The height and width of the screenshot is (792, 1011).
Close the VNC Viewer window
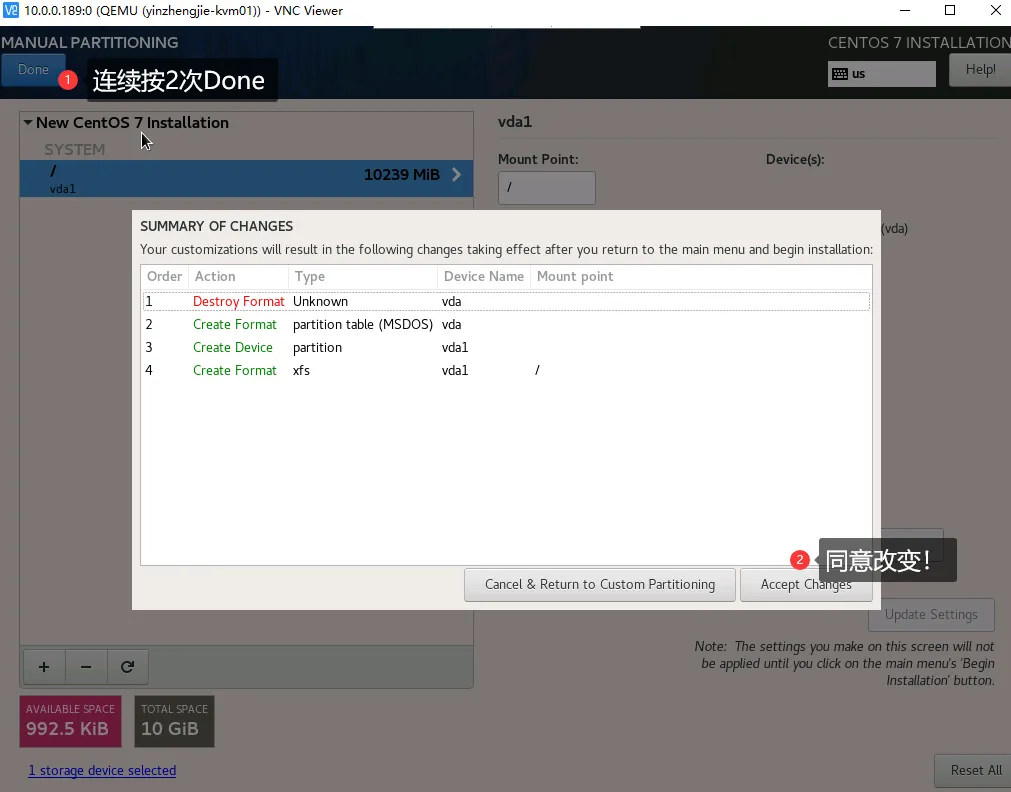[x=996, y=10]
